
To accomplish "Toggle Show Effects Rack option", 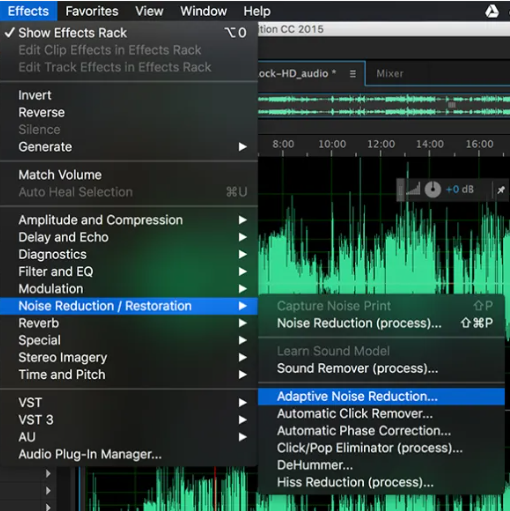I will tap(129, 33).
